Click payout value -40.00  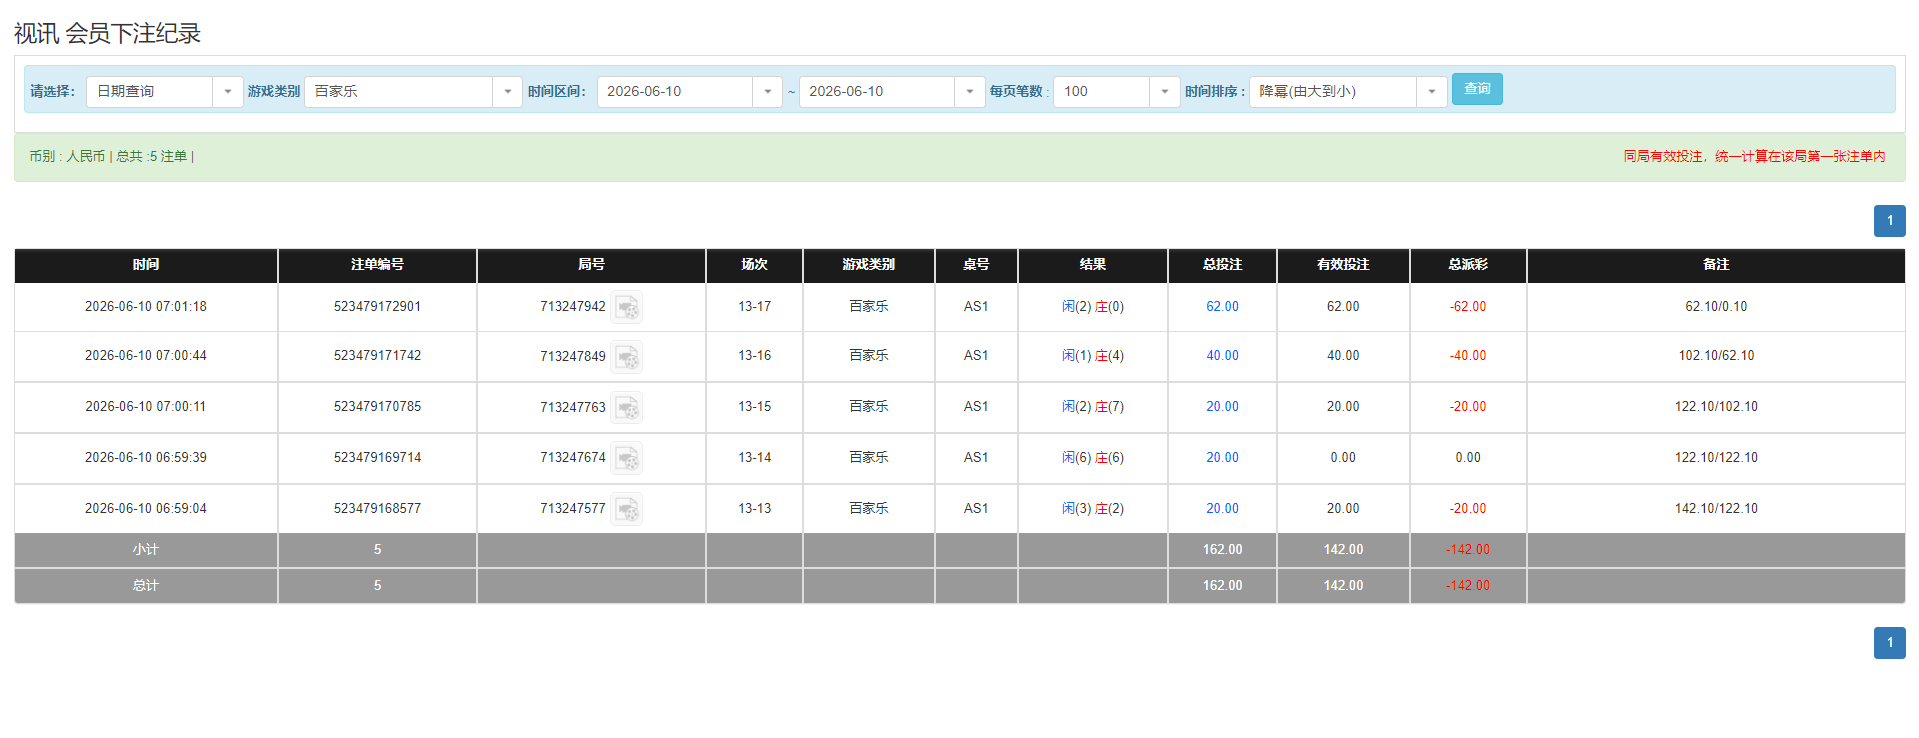coord(1468,356)
